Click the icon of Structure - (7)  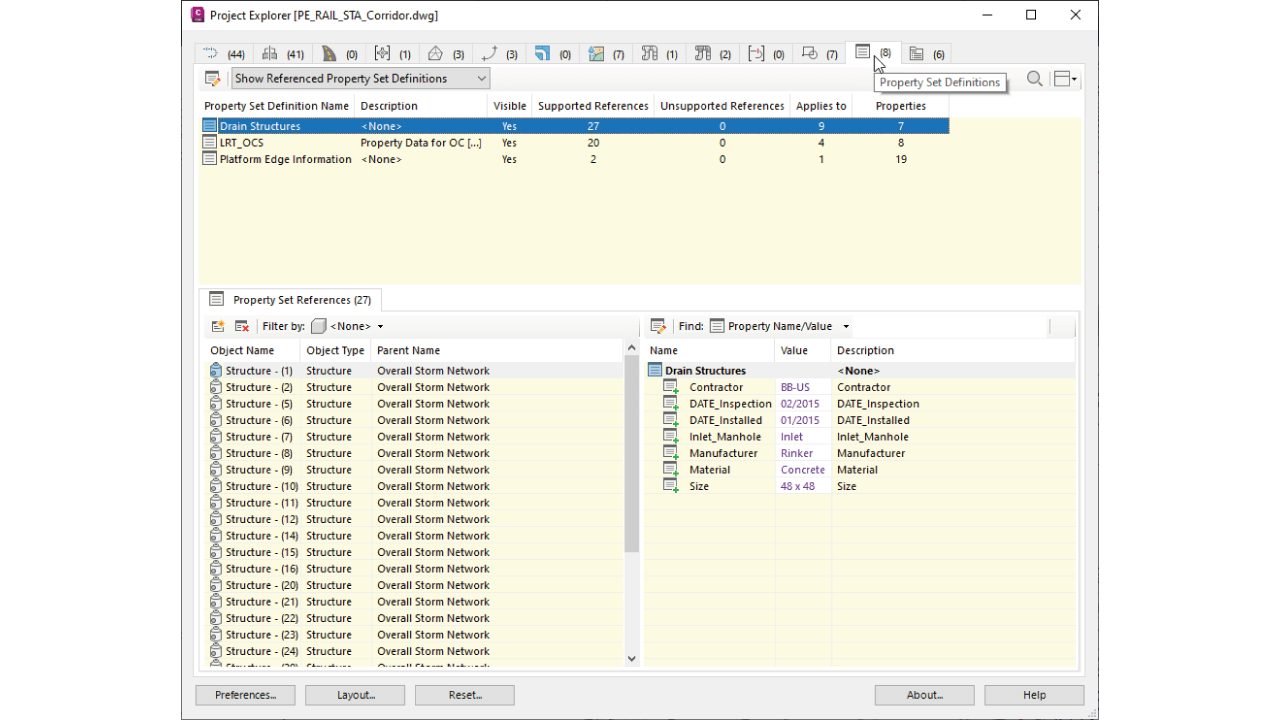point(216,437)
